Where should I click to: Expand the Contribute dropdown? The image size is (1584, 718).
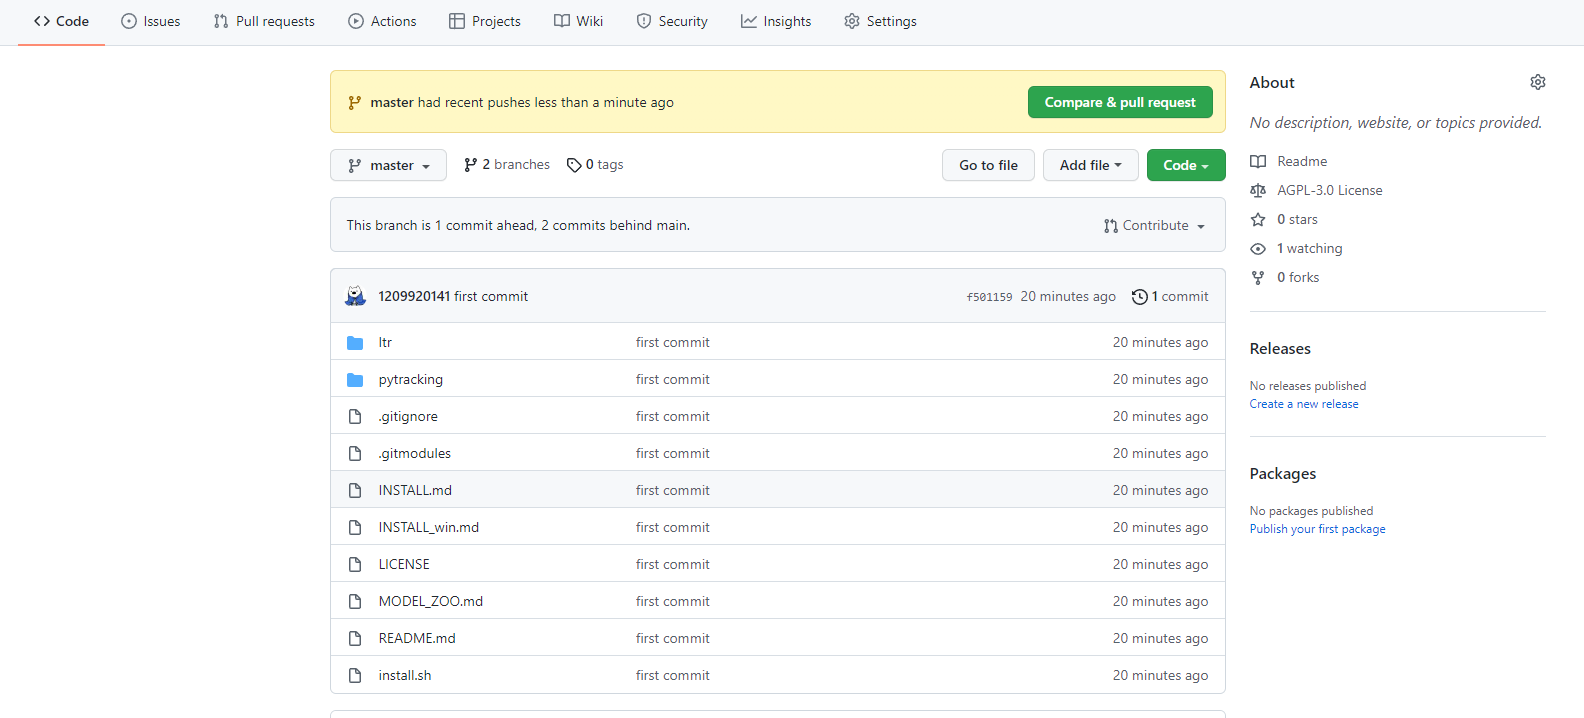pyautogui.click(x=1155, y=225)
